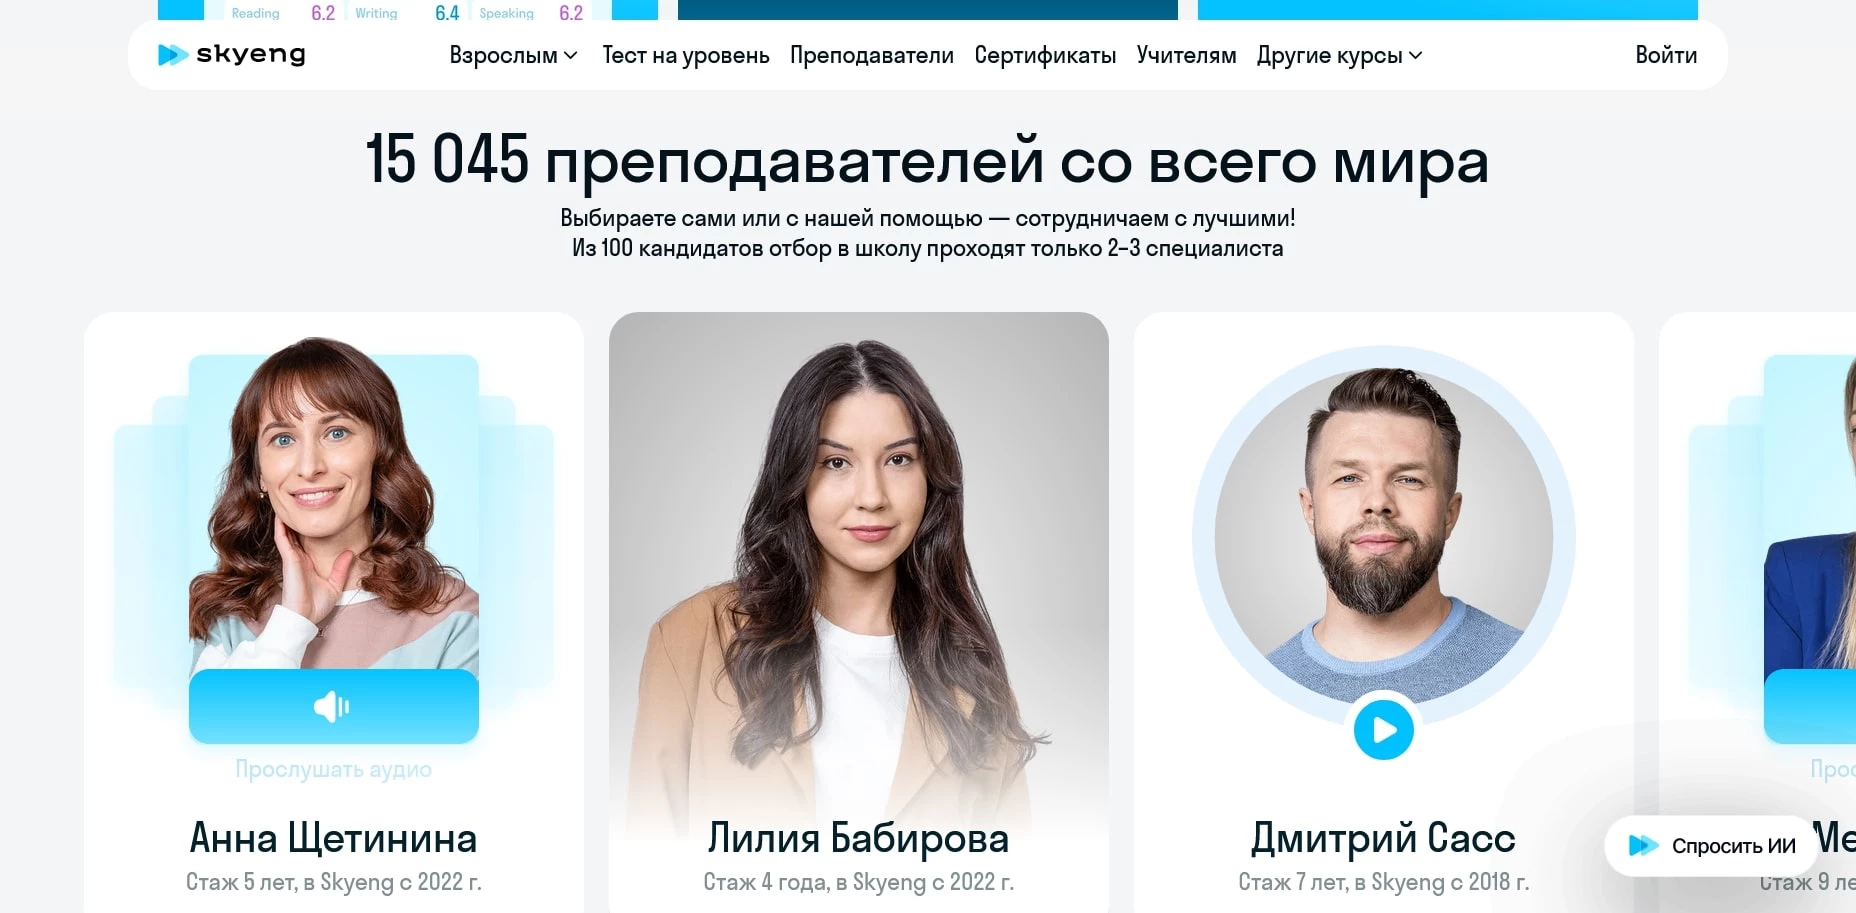The width and height of the screenshot is (1856, 913).
Task: Click the Лилия Бабирова name heading
Action: pos(859,838)
